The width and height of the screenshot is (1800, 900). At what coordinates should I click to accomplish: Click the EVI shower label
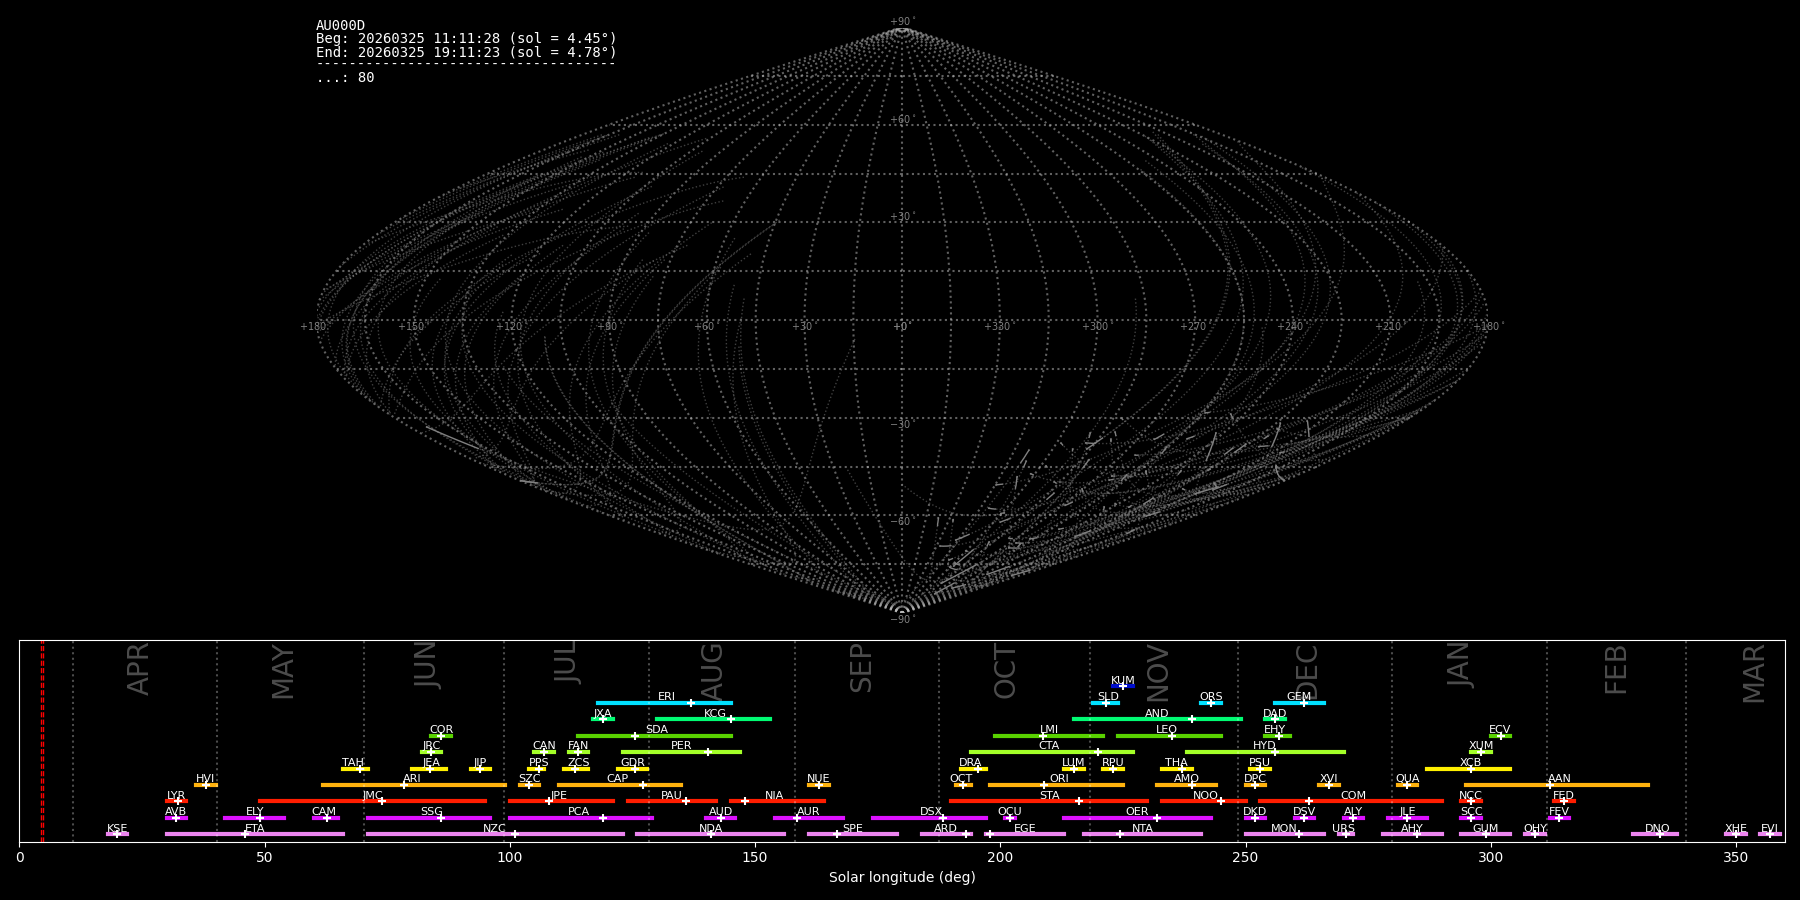click(x=1769, y=829)
